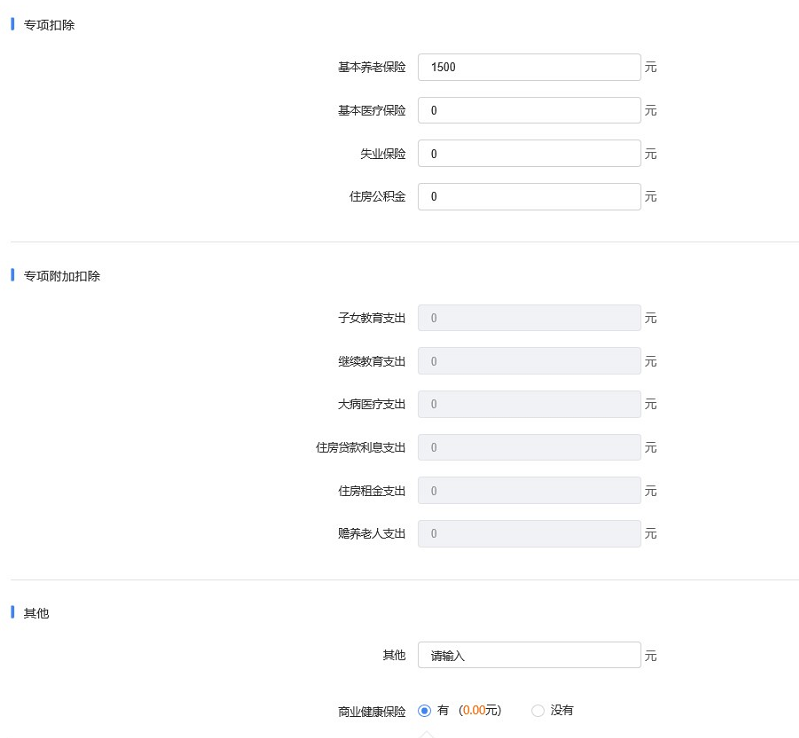Focus the 基本医疗保险 amount field
Viewport: 799px width, 738px height.
pyautogui.click(x=529, y=110)
